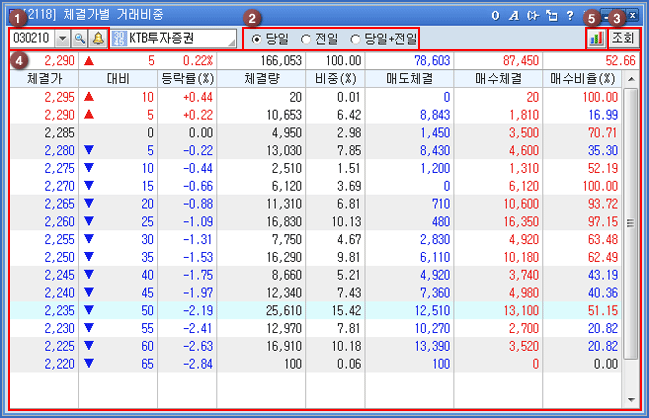Click the 'O' icon in title bar
The height and width of the screenshot is (418, 649).
pos(495,15)
